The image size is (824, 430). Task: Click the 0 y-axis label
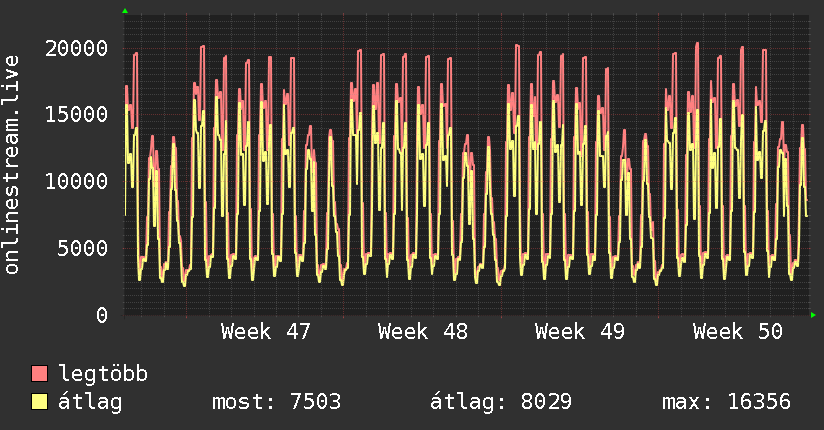[x=102, y=315]
